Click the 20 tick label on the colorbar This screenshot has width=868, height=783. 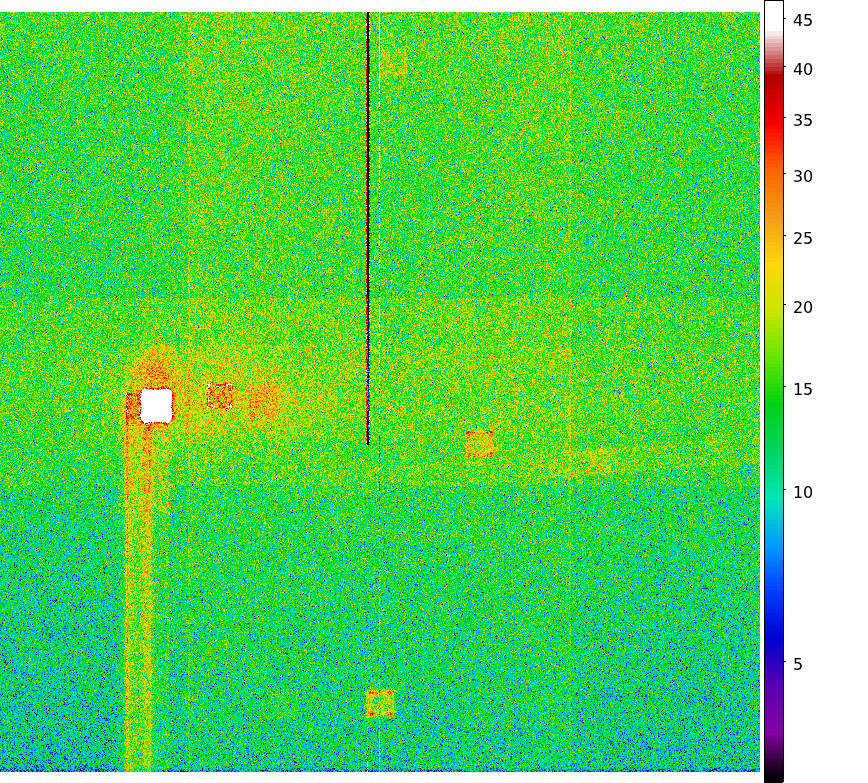(x=803, y=307)
